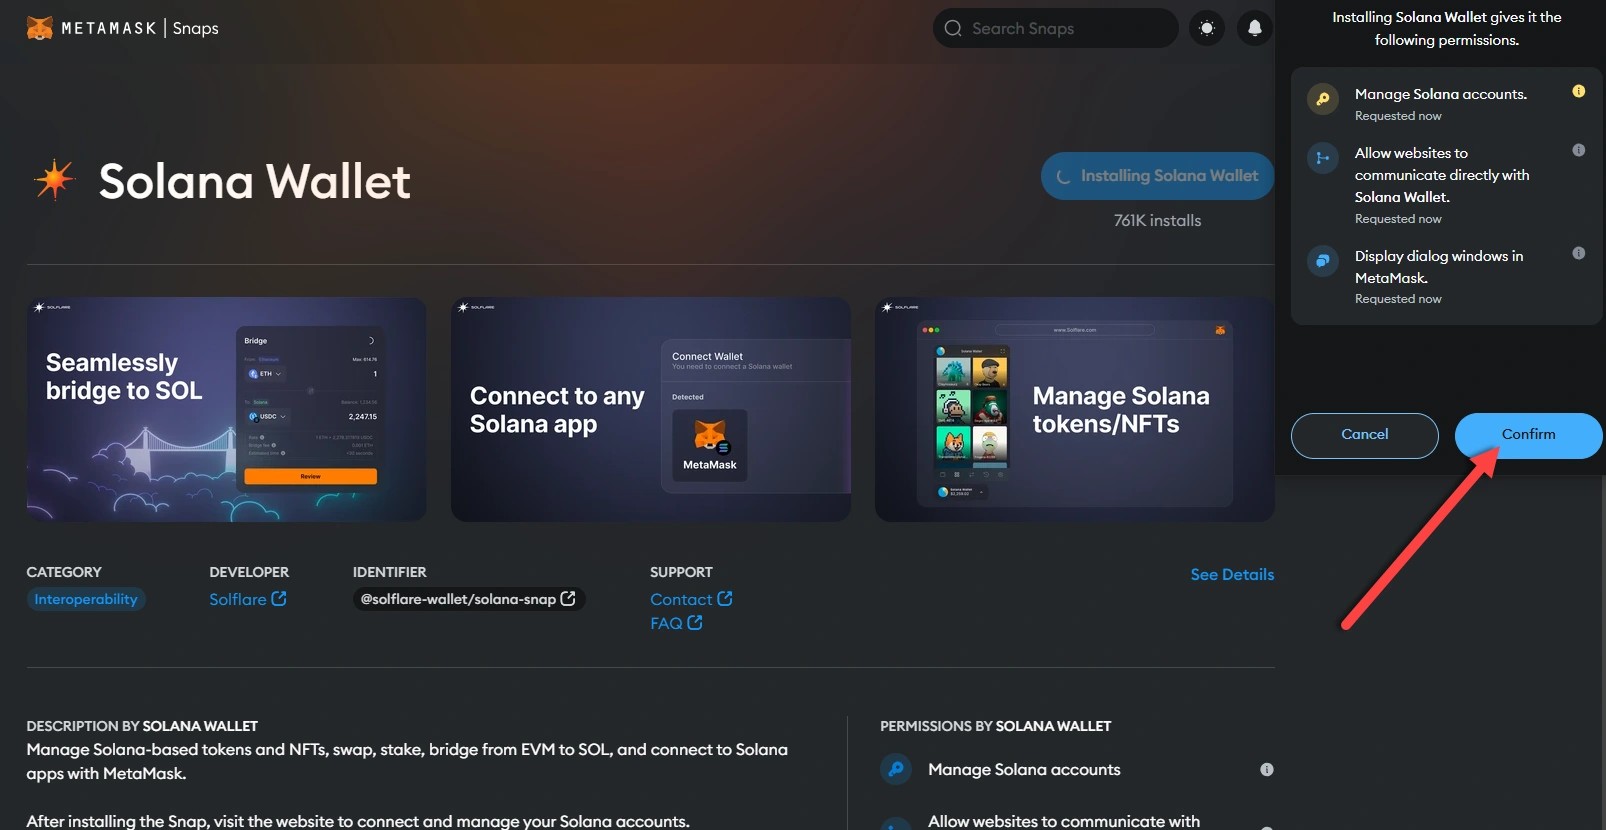Click key icon in install dialog permissions
The height and width of the screenshot is (830, 1606).
coord(1323,99)
